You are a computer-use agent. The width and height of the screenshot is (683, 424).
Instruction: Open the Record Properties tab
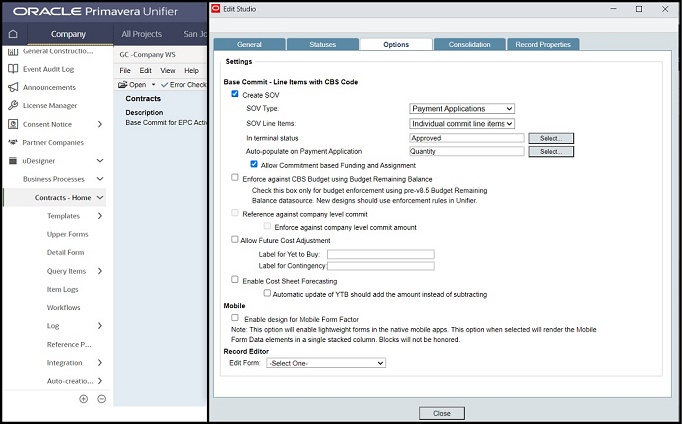click(543, 44)
